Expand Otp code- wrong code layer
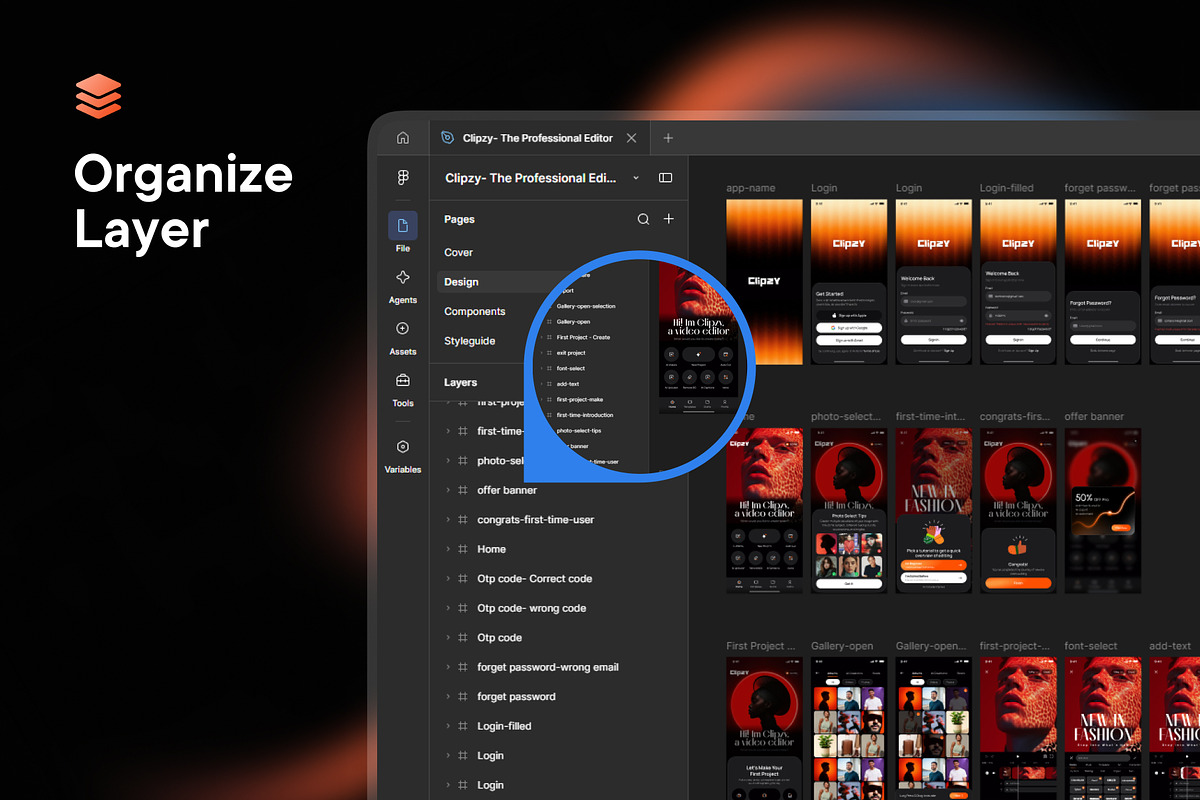 click(x=447, y=608)
